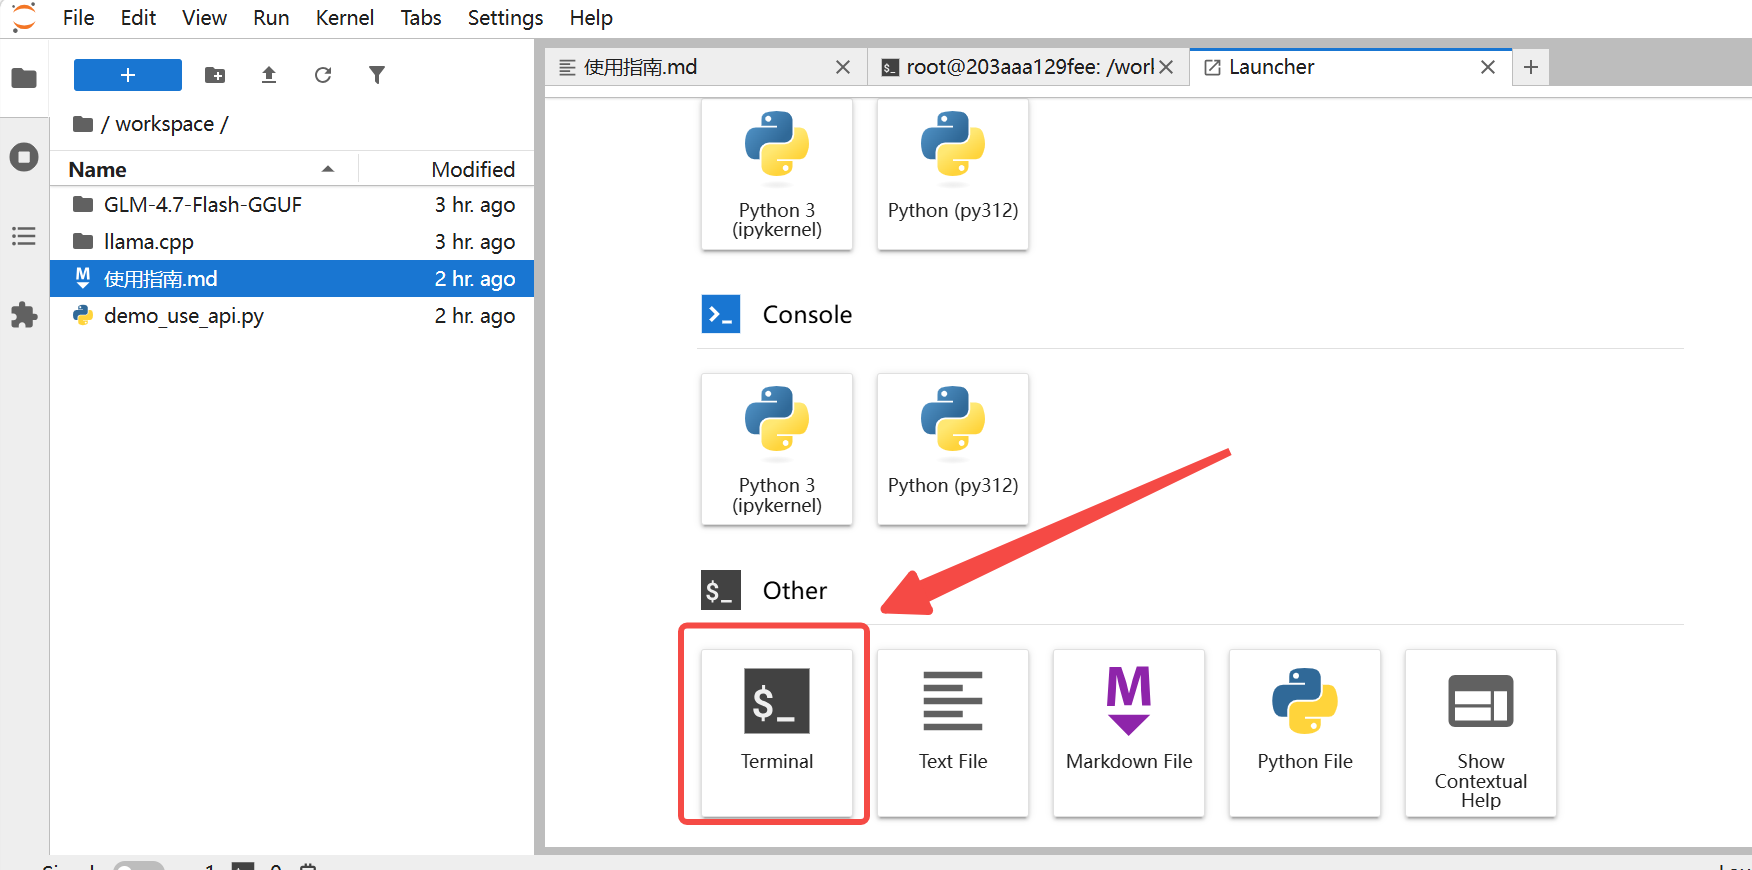
Task: Show the Table of Contents sidebar
Action: pos(24,236)
